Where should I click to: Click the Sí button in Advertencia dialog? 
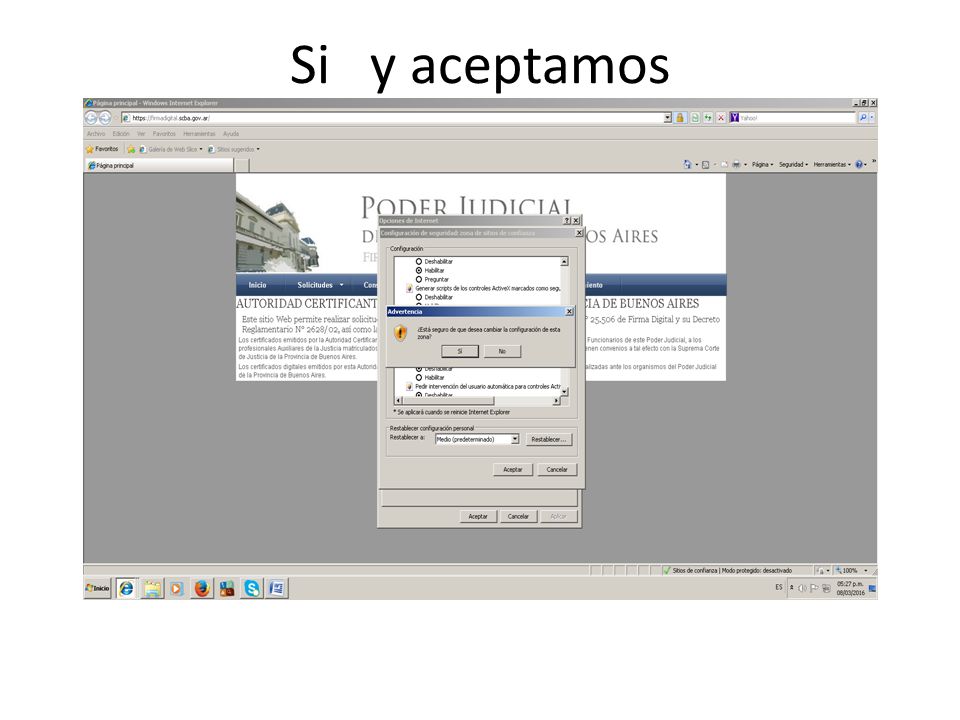(460, 351)
